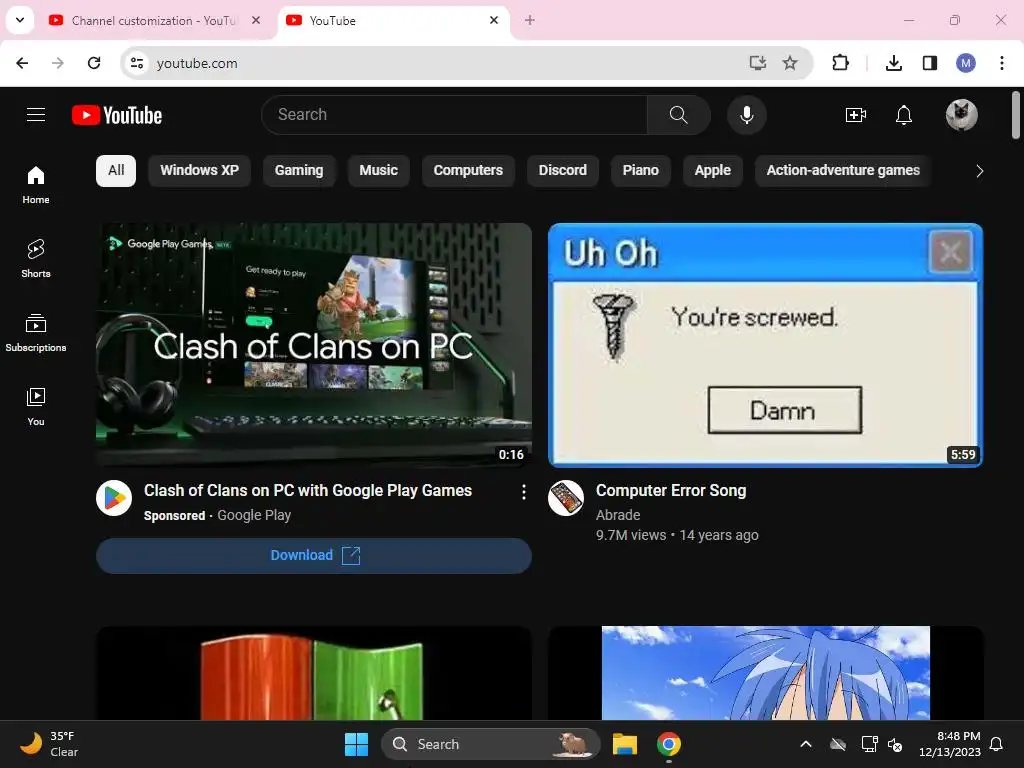Select the Piano filter chip

pyautogui.click(x=641, y=170)
